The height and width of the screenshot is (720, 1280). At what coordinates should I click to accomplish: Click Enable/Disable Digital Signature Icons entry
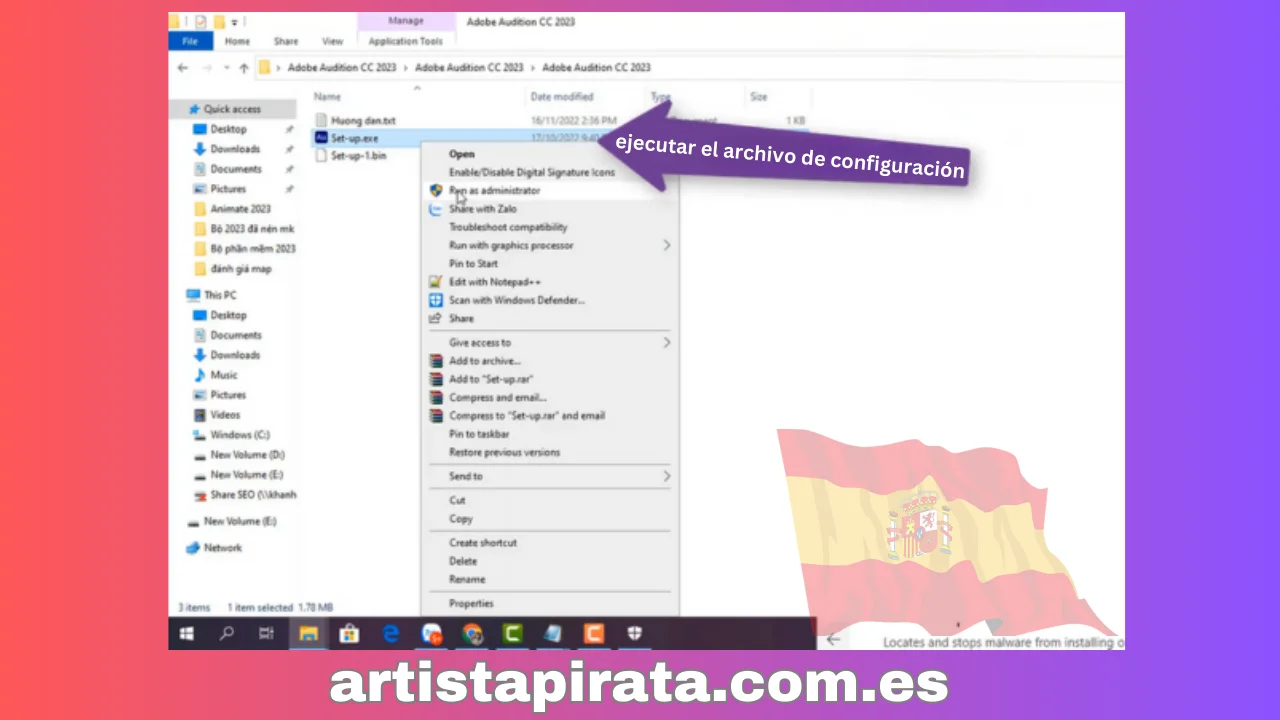pyautogui.click(x=532, y=172)
